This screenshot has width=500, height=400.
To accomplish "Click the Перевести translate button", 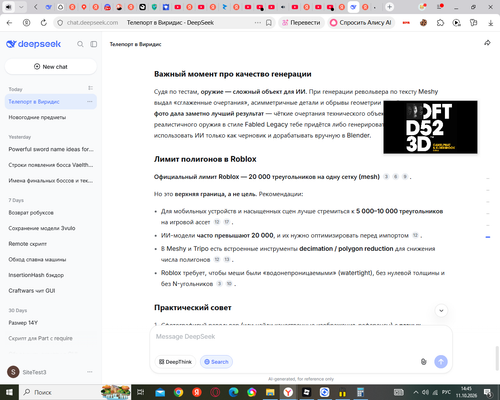I will point(301,23).
